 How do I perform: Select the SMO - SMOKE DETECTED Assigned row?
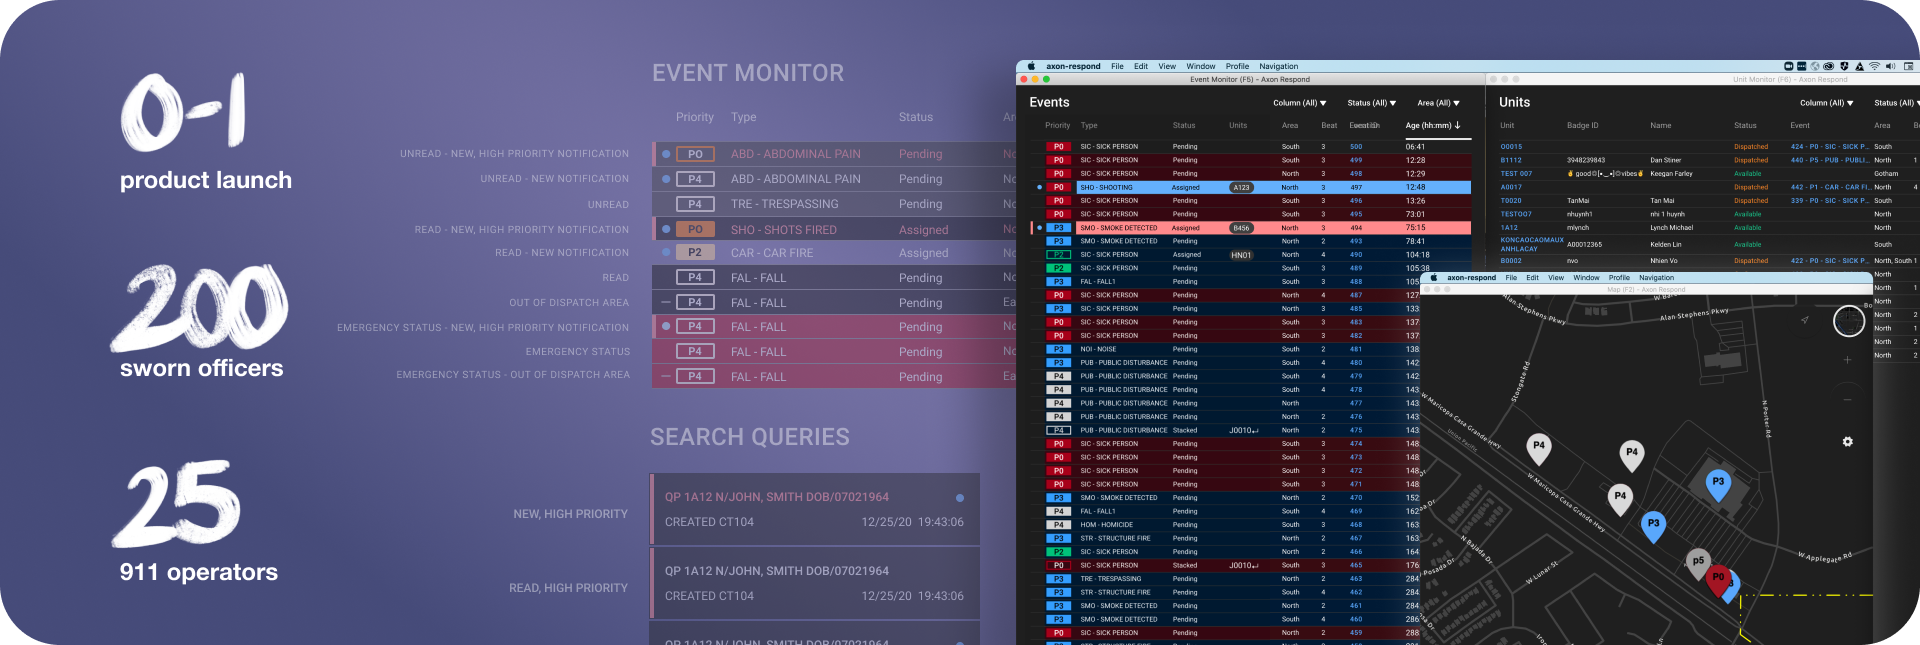point(1250,228)
